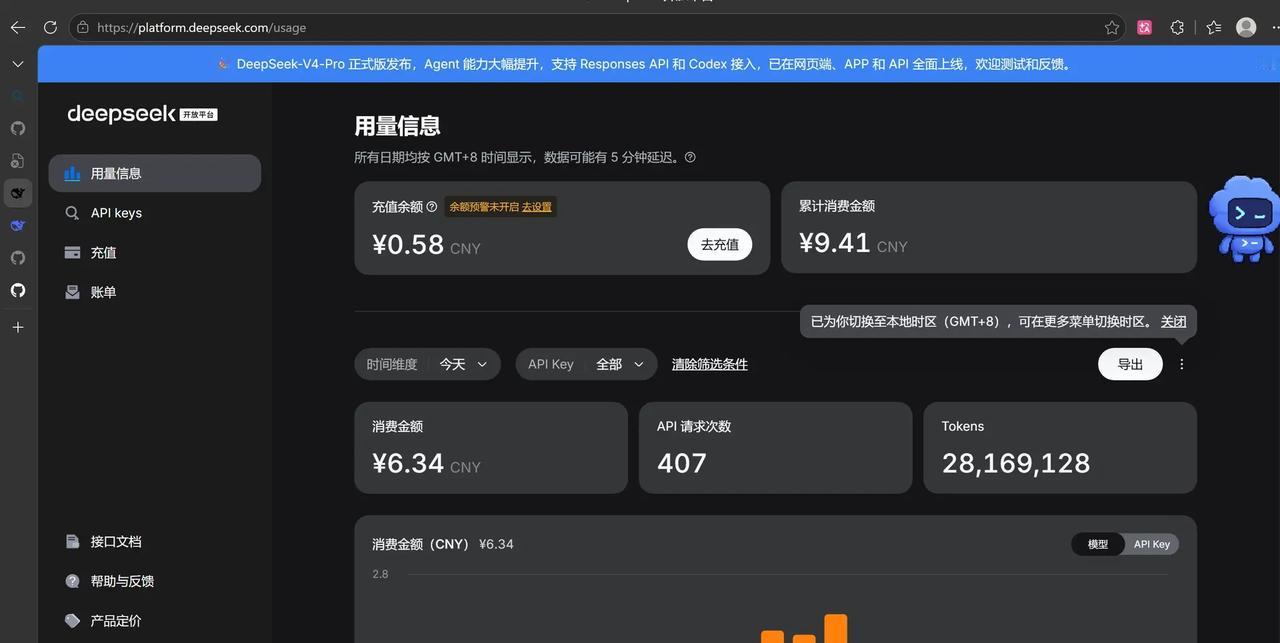The image size is (1280, 643).
Task: Click the tallest orange chart bar
Action: click(836, 629)
